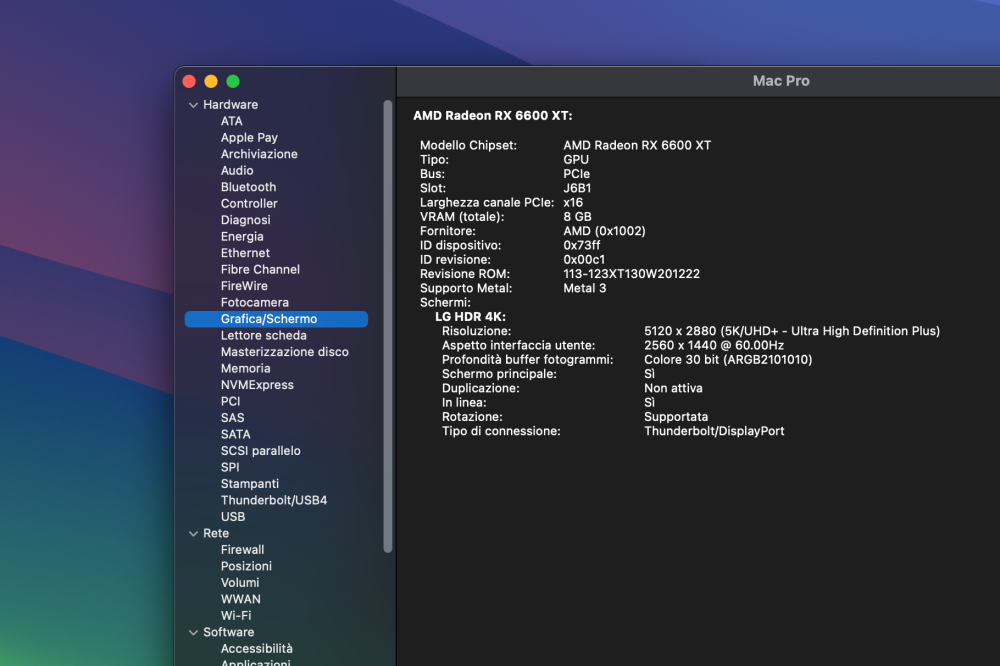Open Volumi under Rete

(240, 582)
